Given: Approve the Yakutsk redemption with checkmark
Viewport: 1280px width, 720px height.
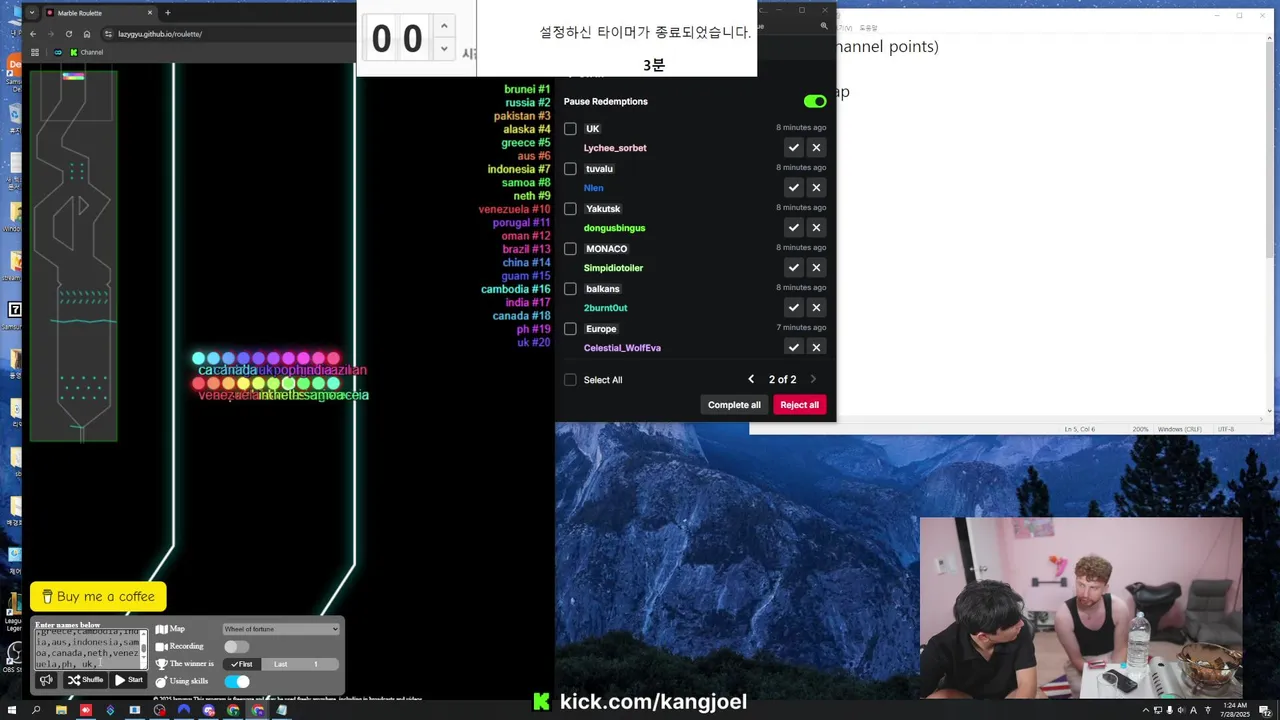Looking at the screenshot, I should (793, 228).
